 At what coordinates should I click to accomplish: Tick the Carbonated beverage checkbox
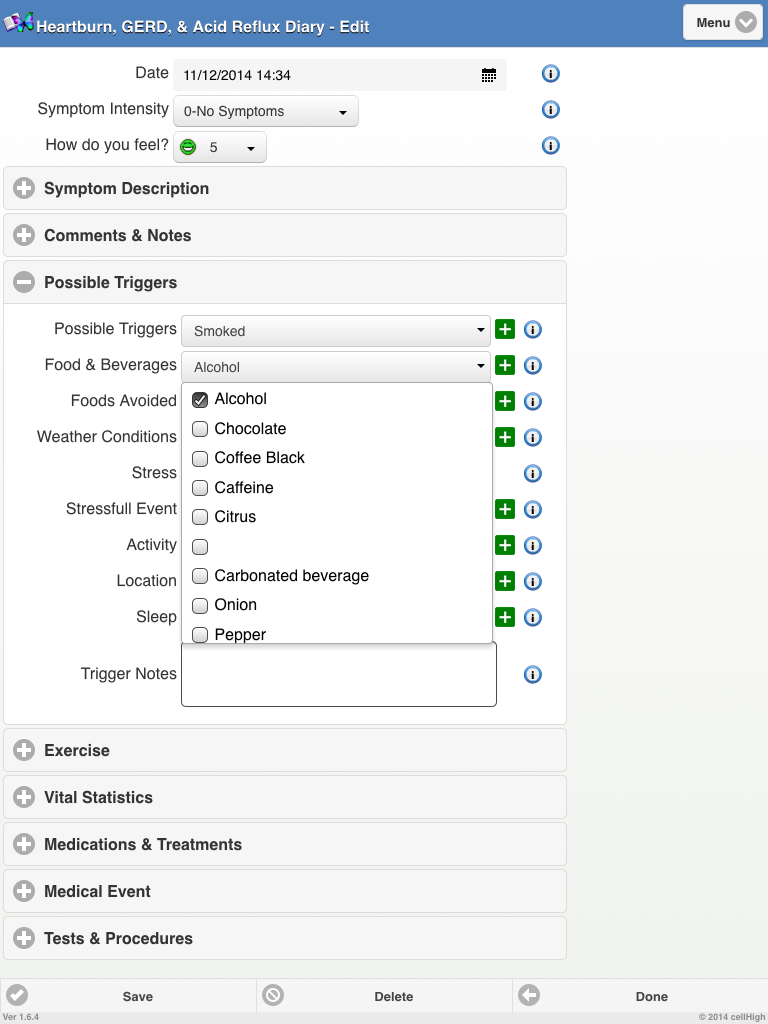200,576
